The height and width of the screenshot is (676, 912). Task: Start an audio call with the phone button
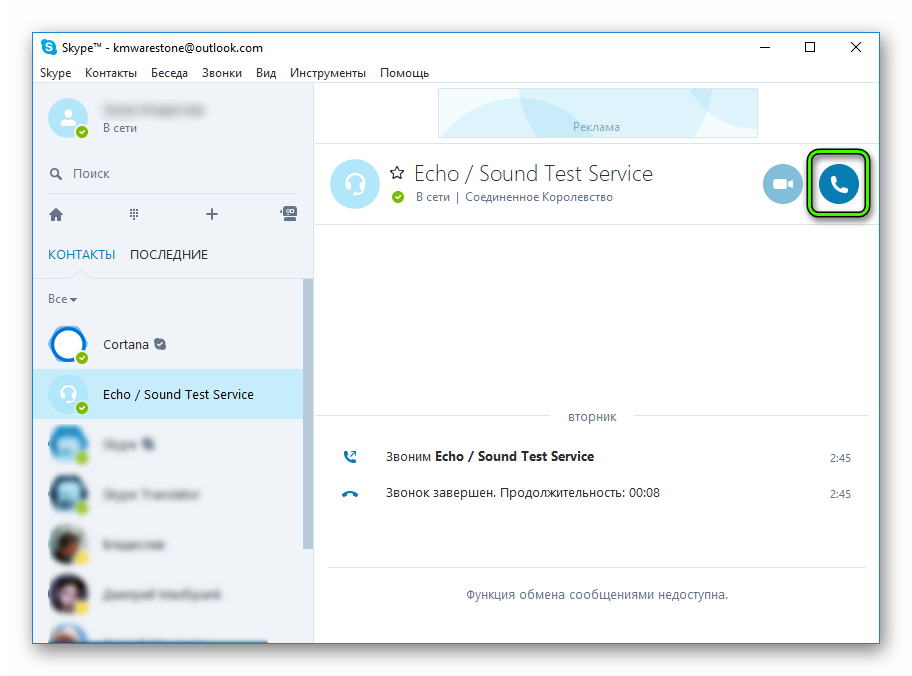coord(838,184)
